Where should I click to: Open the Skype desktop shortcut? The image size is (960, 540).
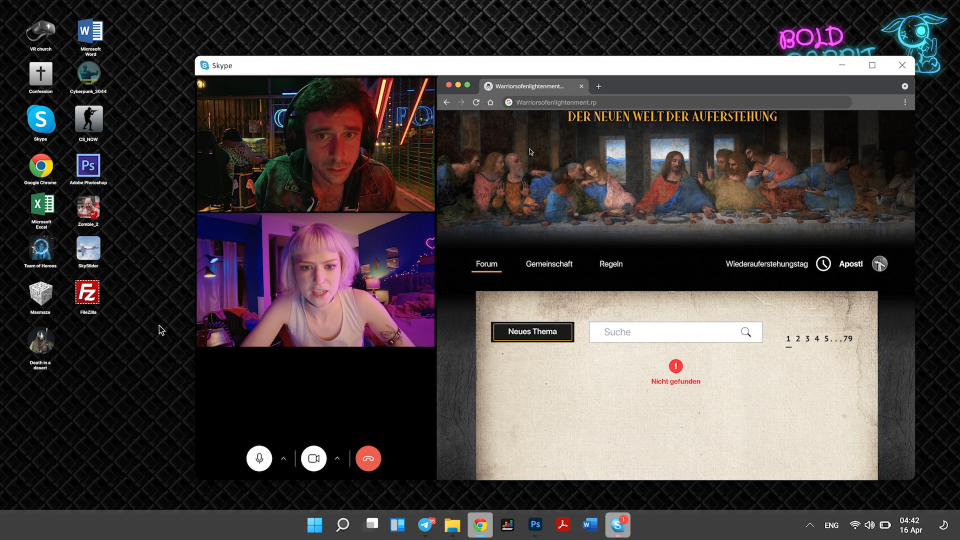tap(40, 122)
